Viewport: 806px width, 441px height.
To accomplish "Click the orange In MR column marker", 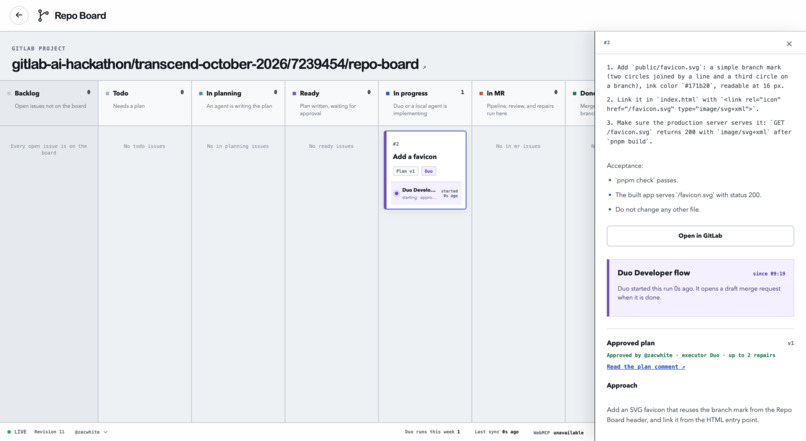I will click(x=481, y=94).
